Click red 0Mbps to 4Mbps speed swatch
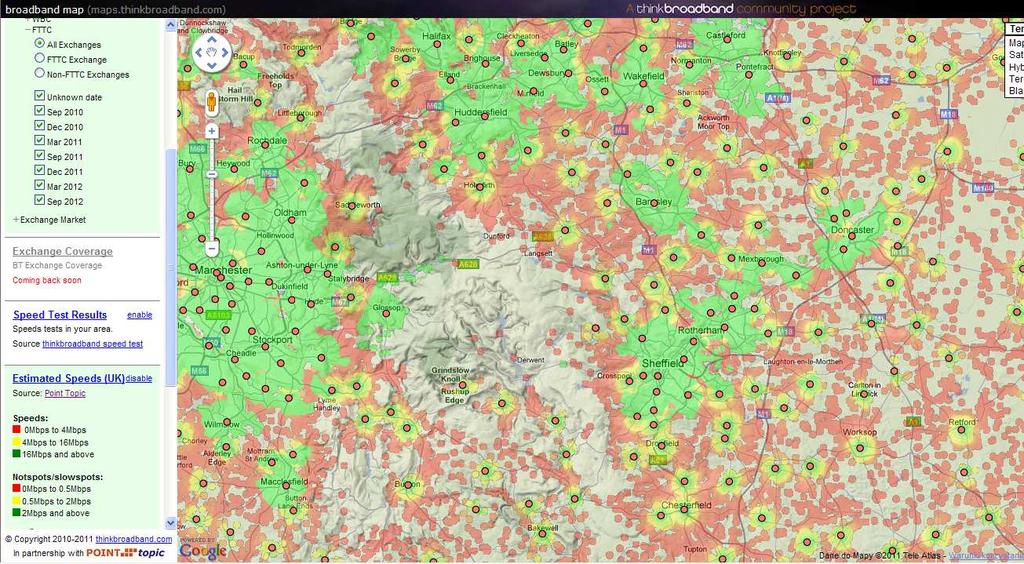The width and height of the screenshot is (1024, 564). pyautogui.click(x=16, y=430)
